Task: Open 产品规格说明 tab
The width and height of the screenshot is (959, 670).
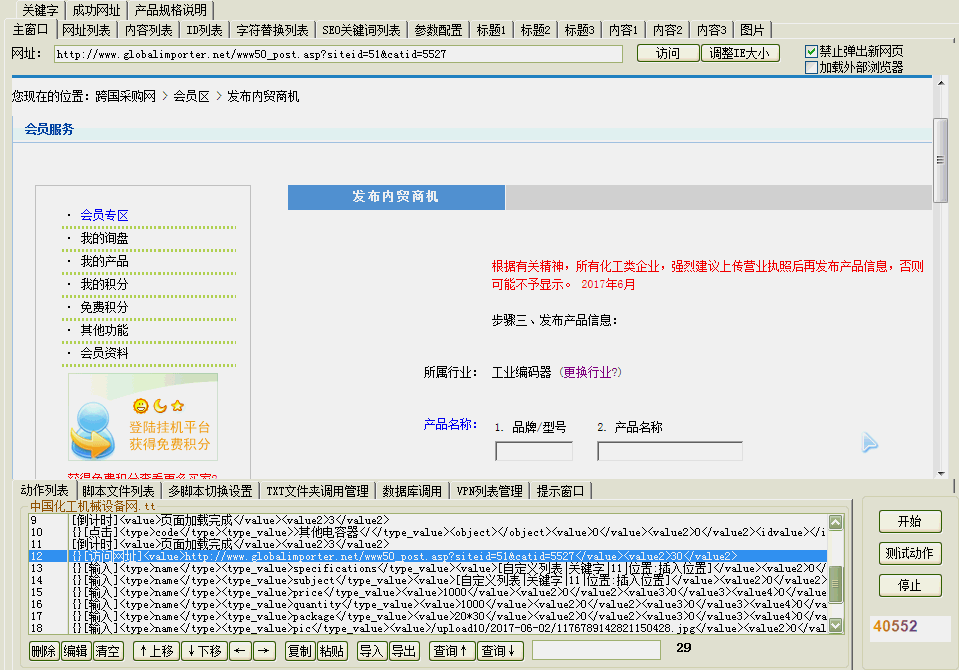Action: point(171,10)
